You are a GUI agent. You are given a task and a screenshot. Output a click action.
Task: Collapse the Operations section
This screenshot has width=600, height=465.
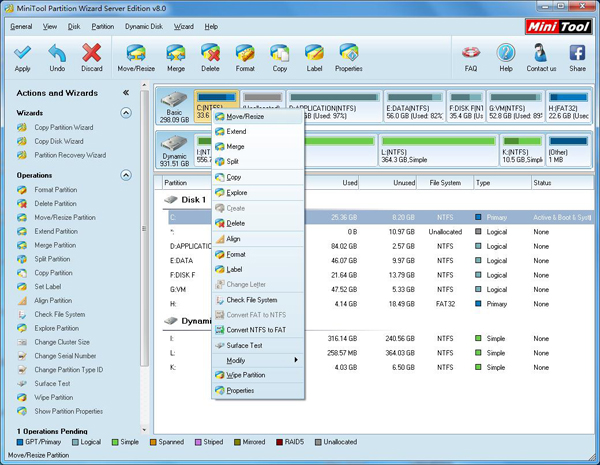126,175
